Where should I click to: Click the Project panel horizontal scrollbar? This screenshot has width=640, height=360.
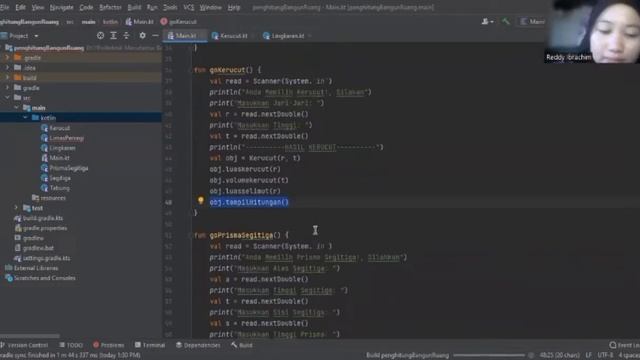[x=31, y=336]
